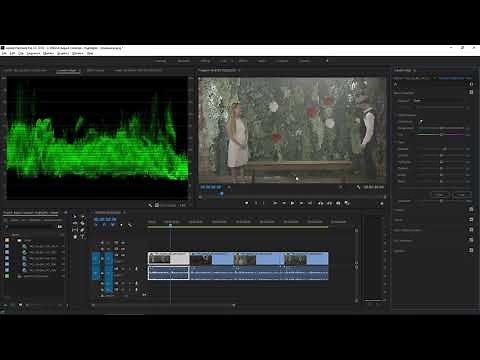Select the sequence item in Project panel

tap(35, 276)
